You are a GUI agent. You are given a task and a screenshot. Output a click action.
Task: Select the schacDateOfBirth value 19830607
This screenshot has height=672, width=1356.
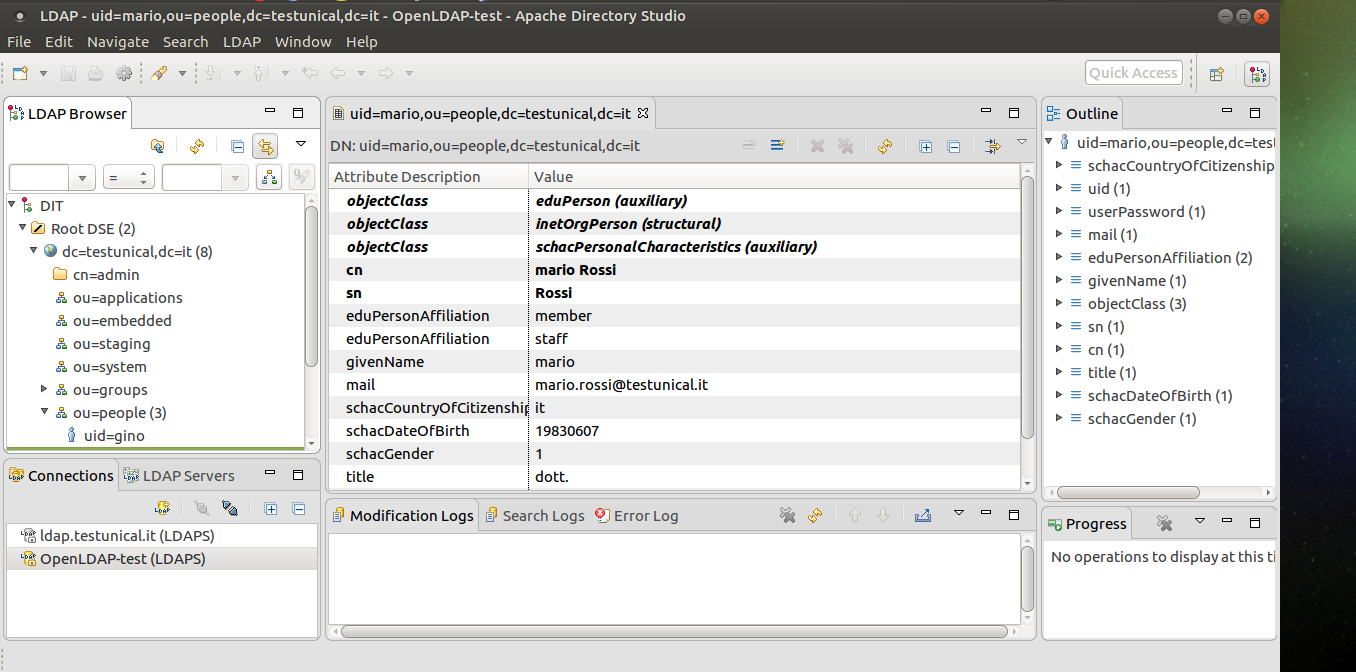[567, 431]
